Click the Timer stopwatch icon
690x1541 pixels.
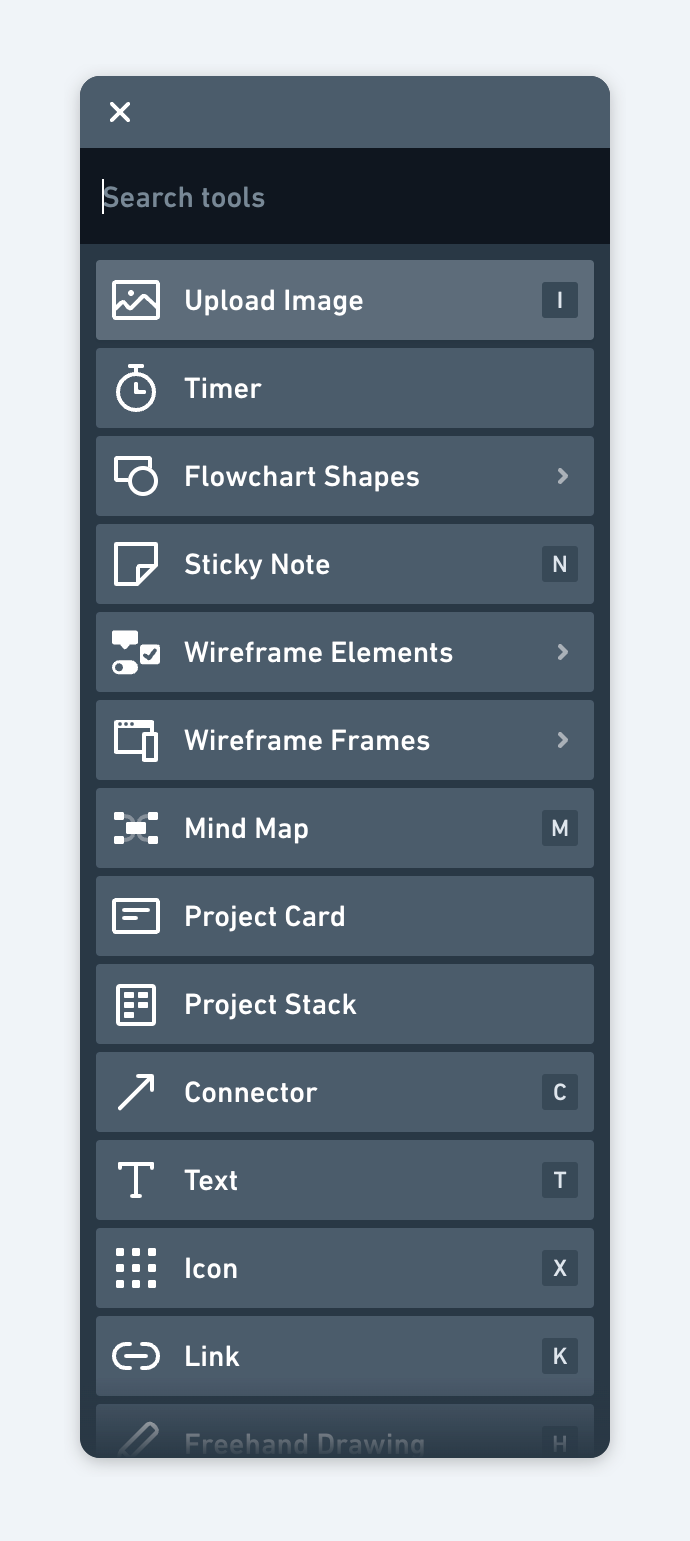tap(136, 387)
